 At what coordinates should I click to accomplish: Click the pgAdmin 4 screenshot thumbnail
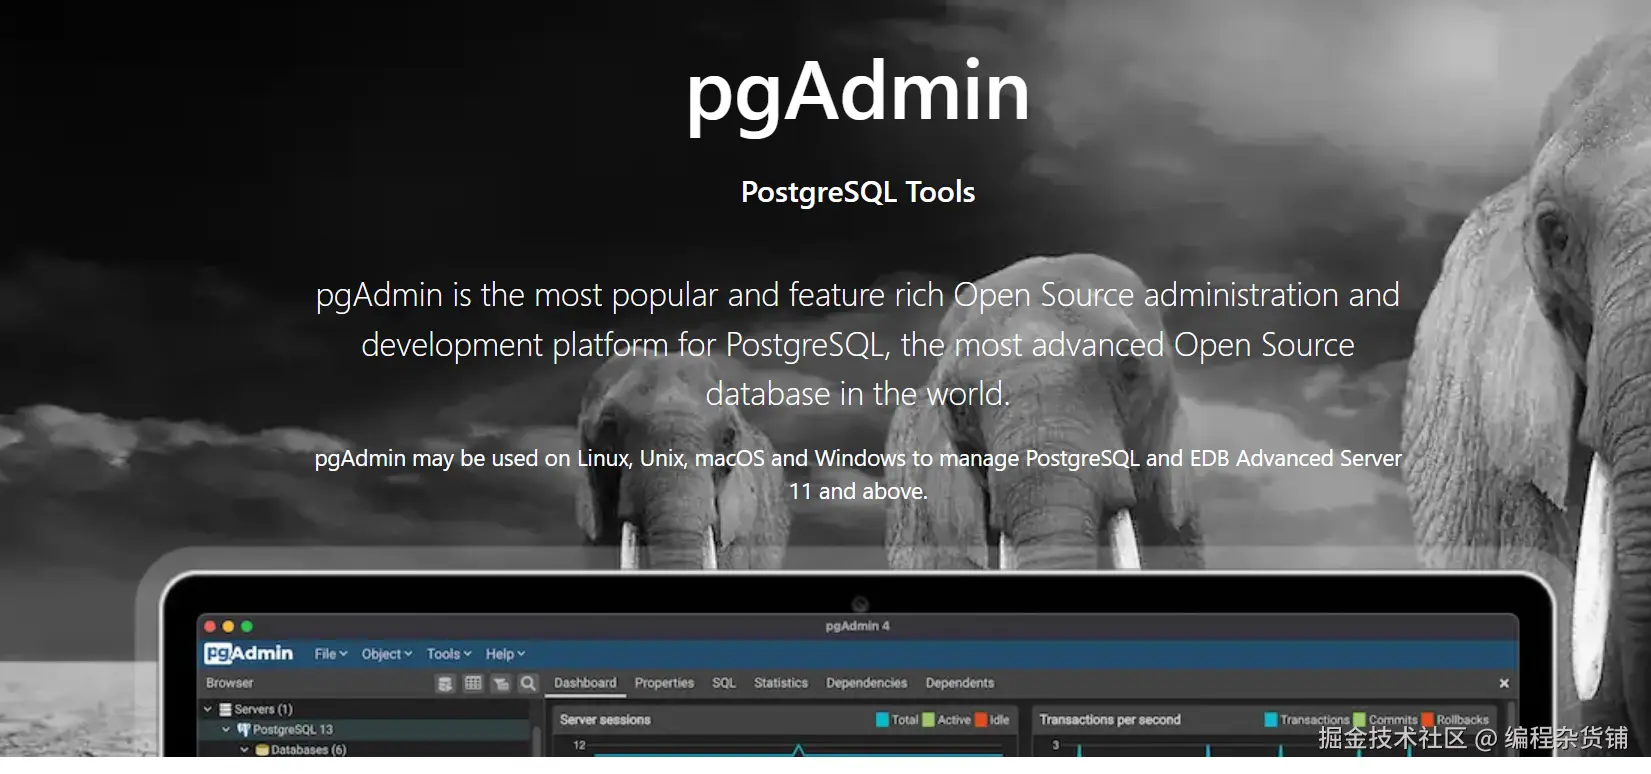(858, 665)
